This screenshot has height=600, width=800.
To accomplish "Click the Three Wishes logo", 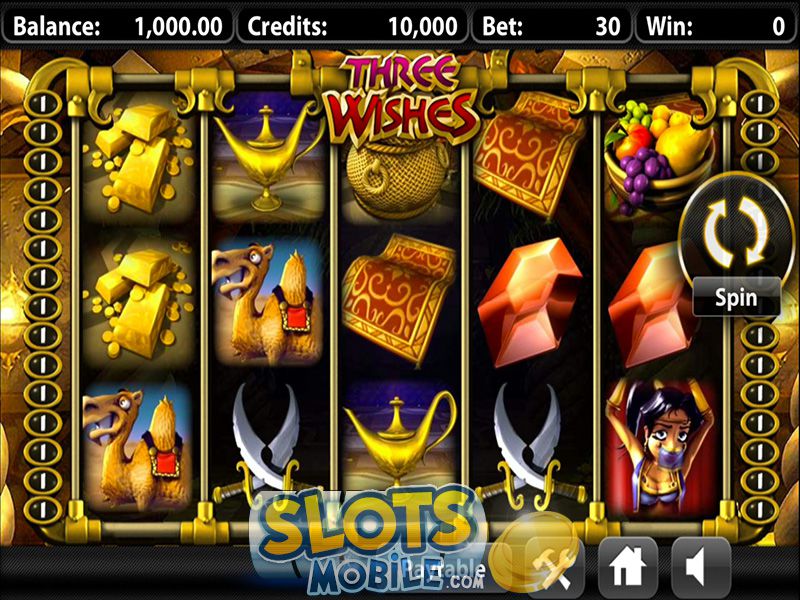I will coord(404,99).
